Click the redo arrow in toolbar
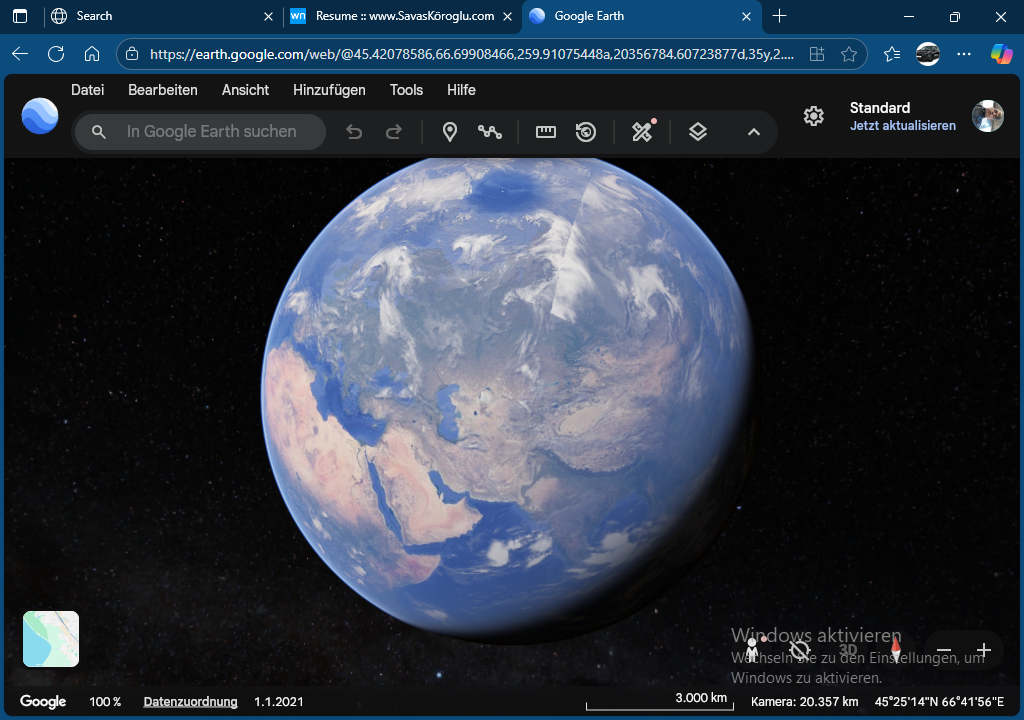Screen dimensions: 1024x720 pyautogui.click(x=394, y=132)
